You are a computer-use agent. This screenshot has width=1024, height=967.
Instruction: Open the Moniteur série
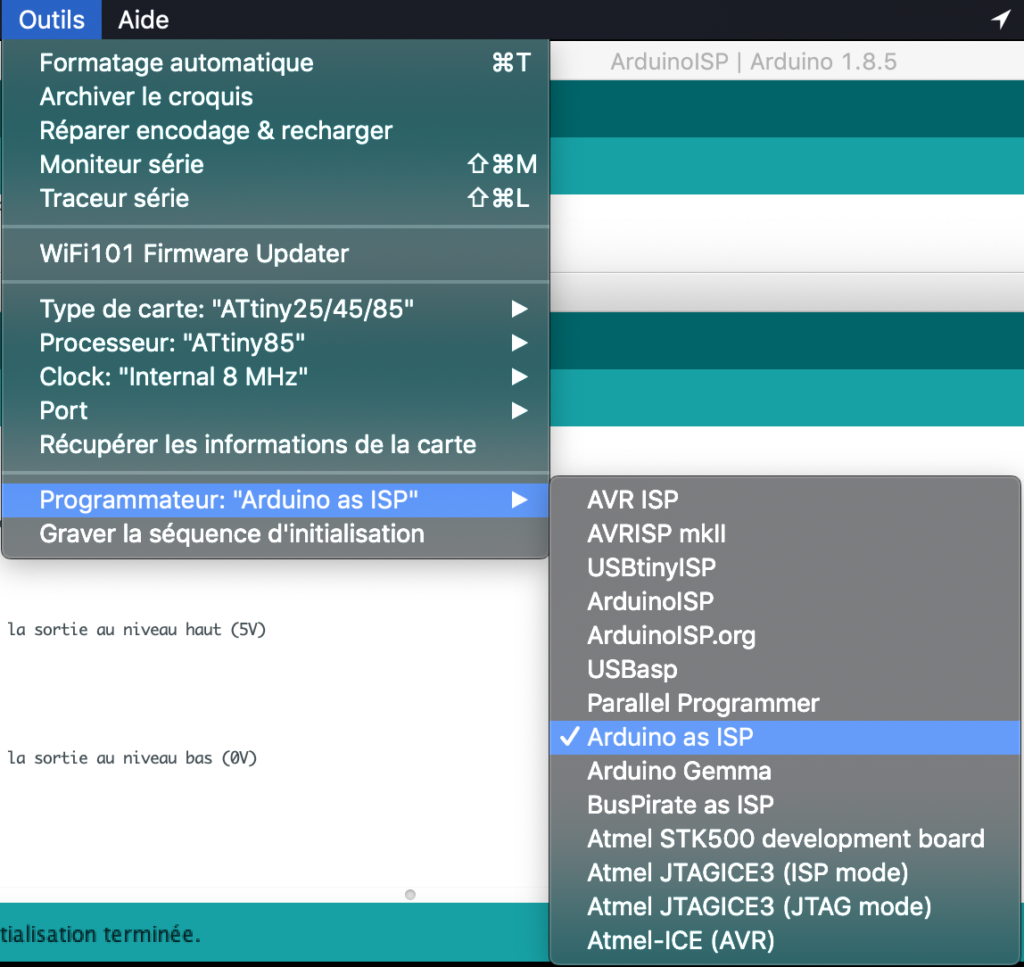121,164
